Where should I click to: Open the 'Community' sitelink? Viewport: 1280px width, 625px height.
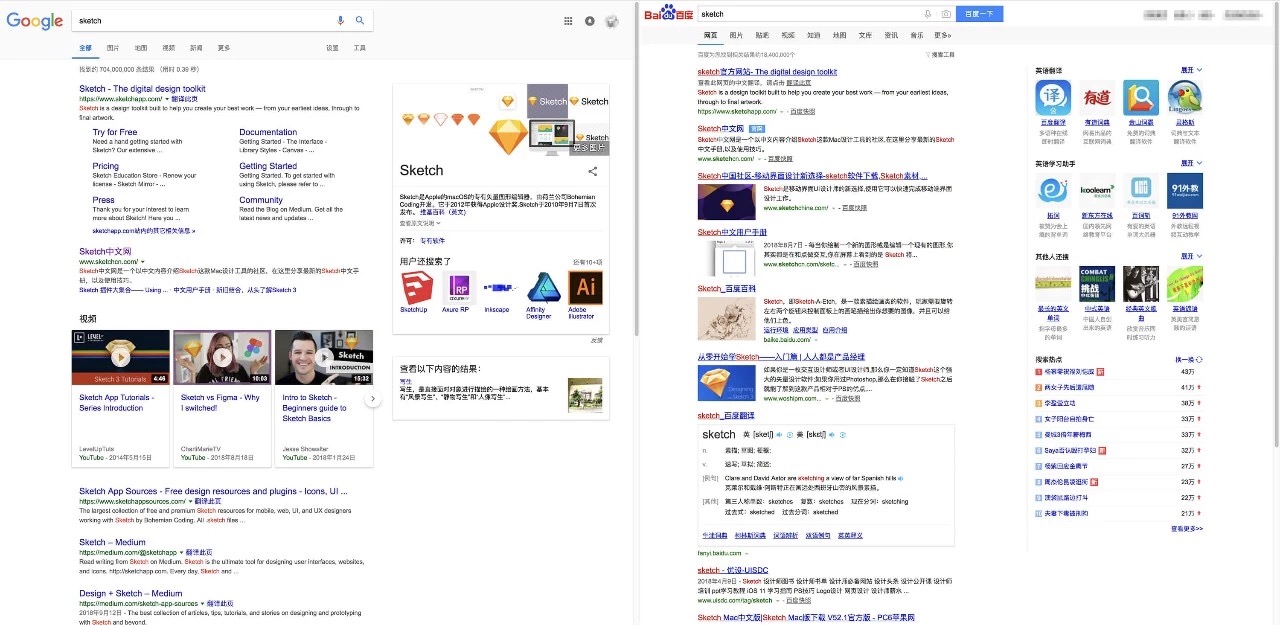click(x=261, y=200)
